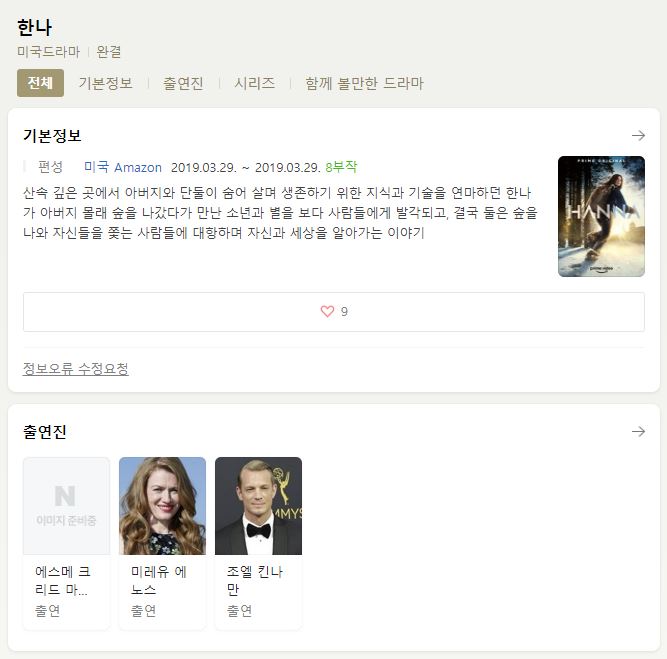Click the 에스메 크리드 마... cast name
Image resolution: width=667 pixels, height=659 pixels.
(x=63, y=580)
